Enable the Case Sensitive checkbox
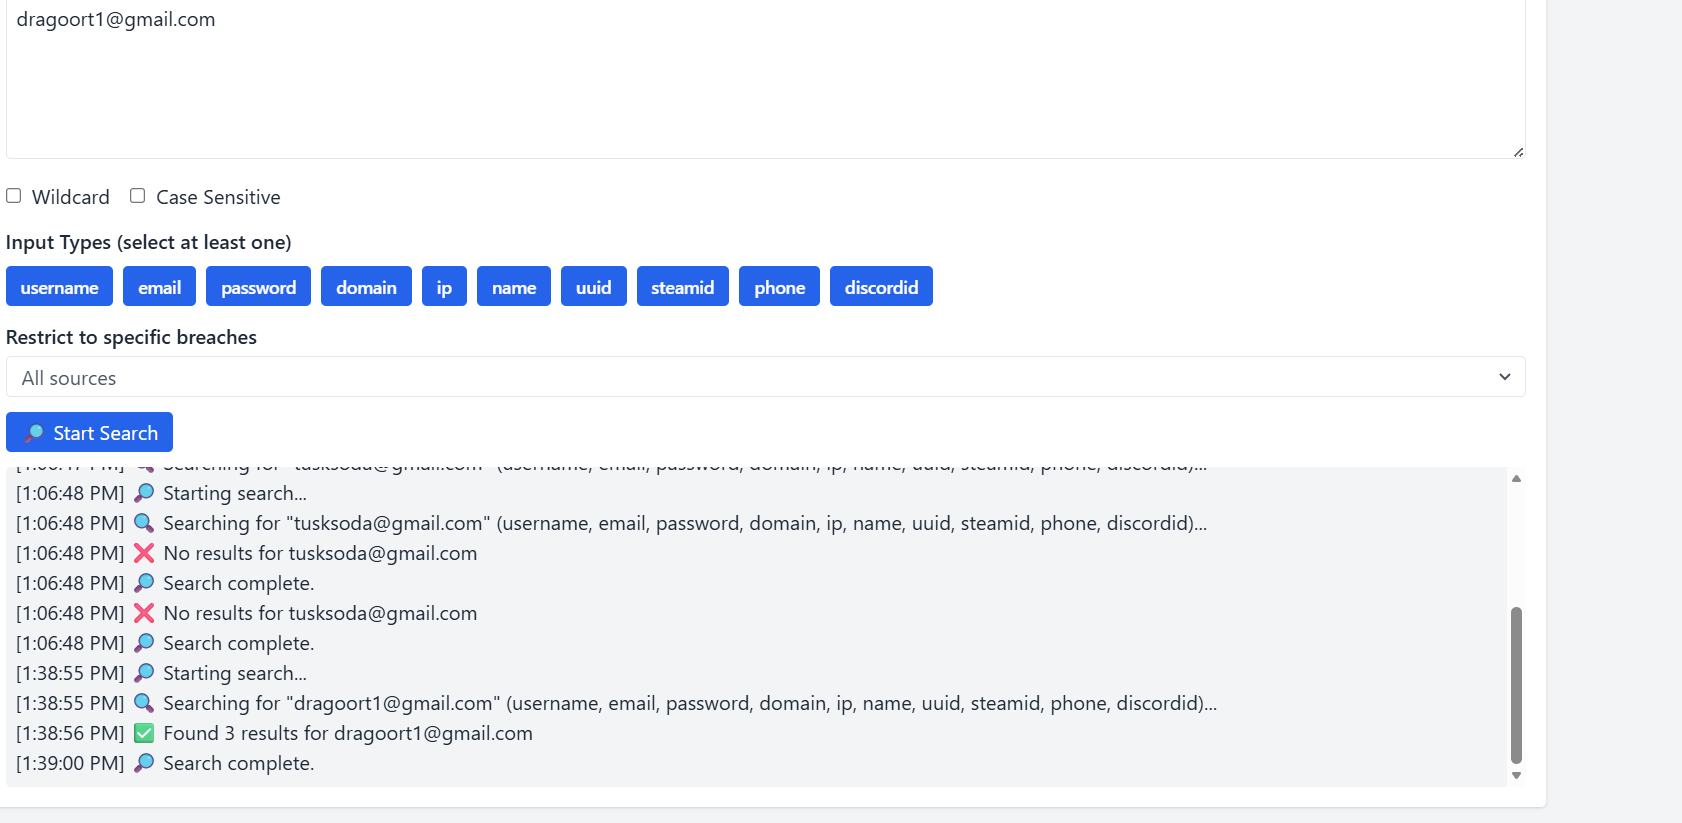The height and width of the screenshot is (823, 1682). pyautogui.click(x=138, y=196)
